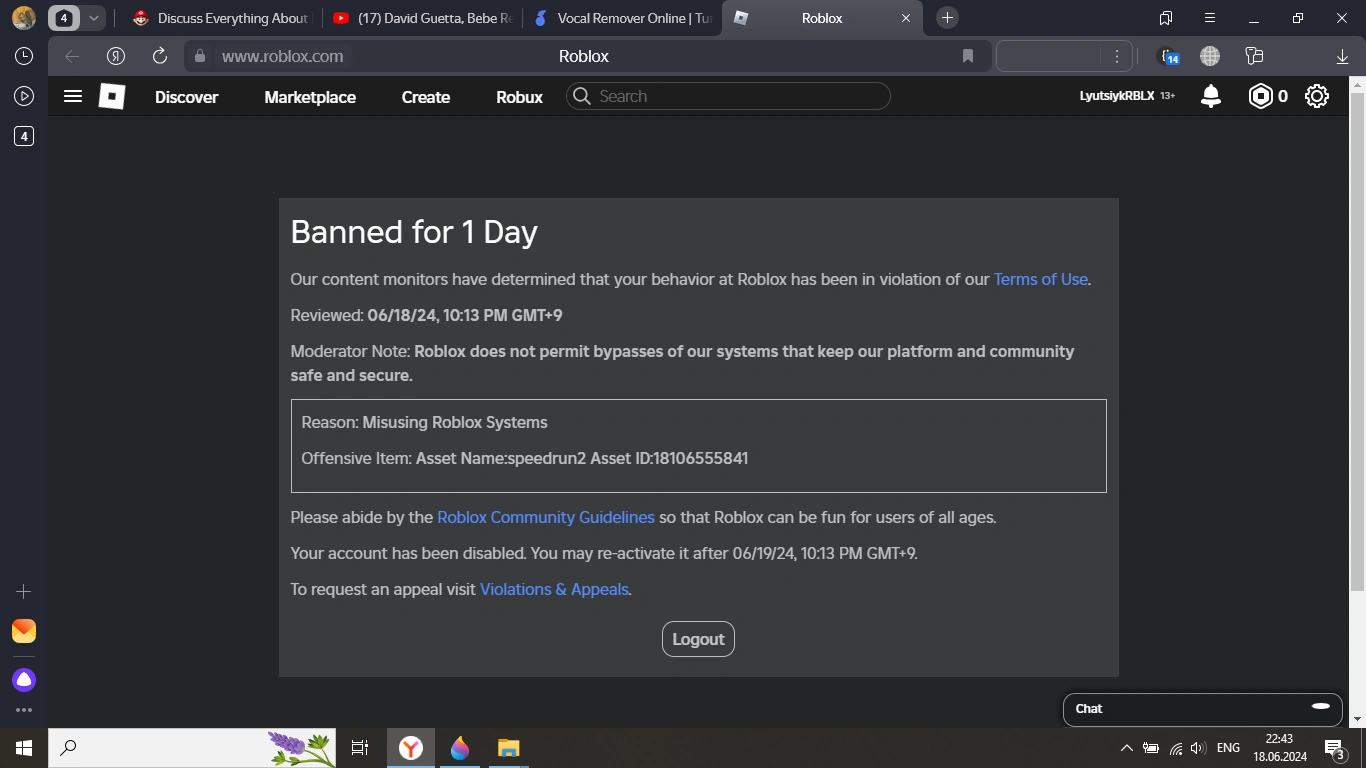This screenshot has height=768, width=1366.
Task: Open the browser downloads icon
Action: click(x=1340, y=56)
